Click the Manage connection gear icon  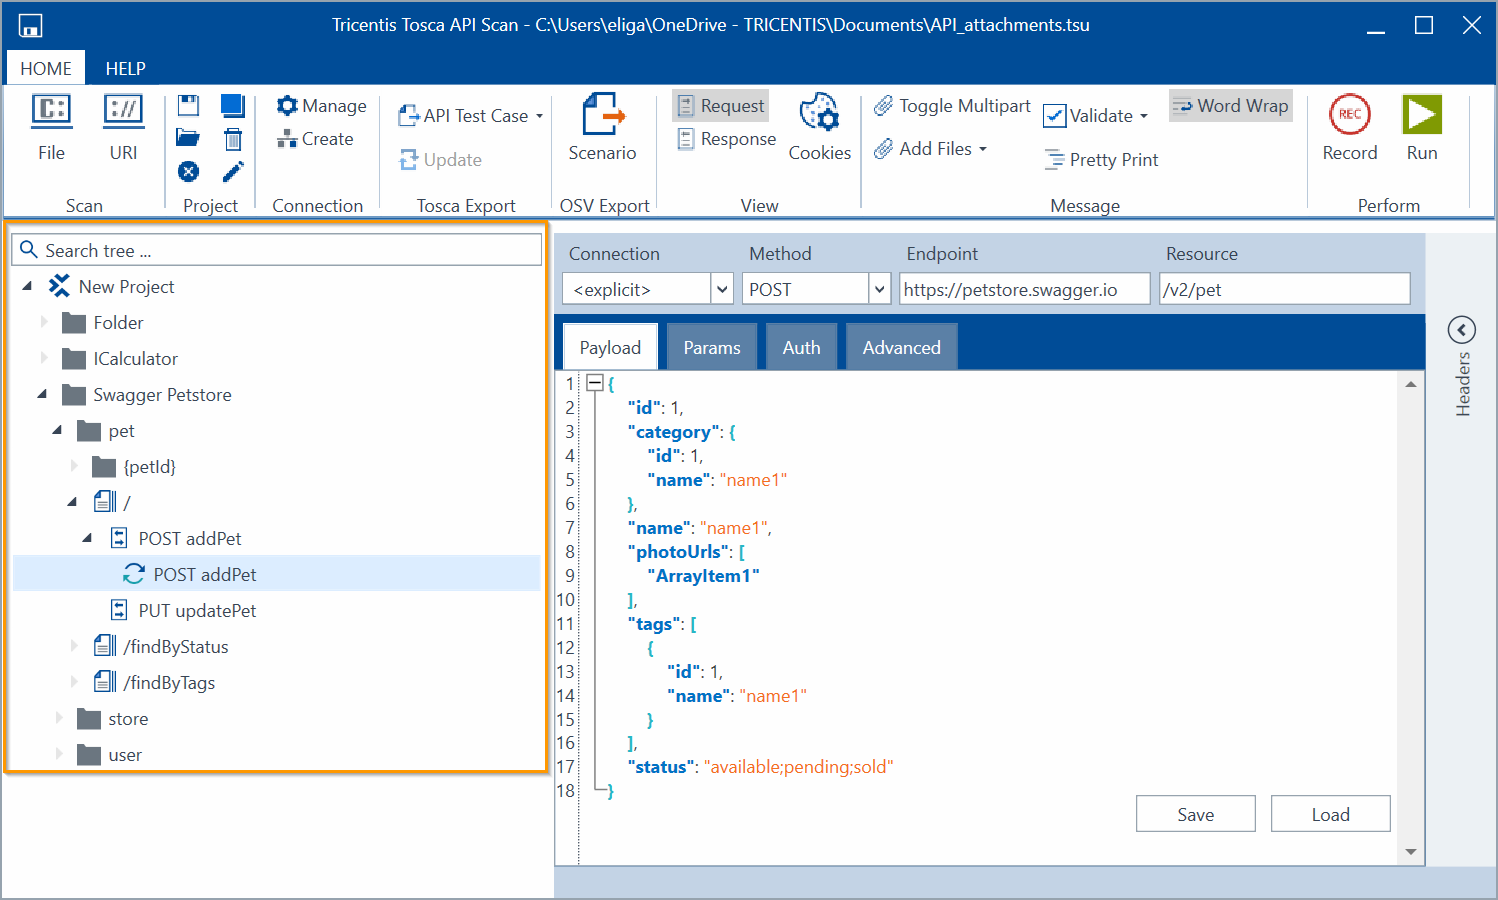coord(288,106)
